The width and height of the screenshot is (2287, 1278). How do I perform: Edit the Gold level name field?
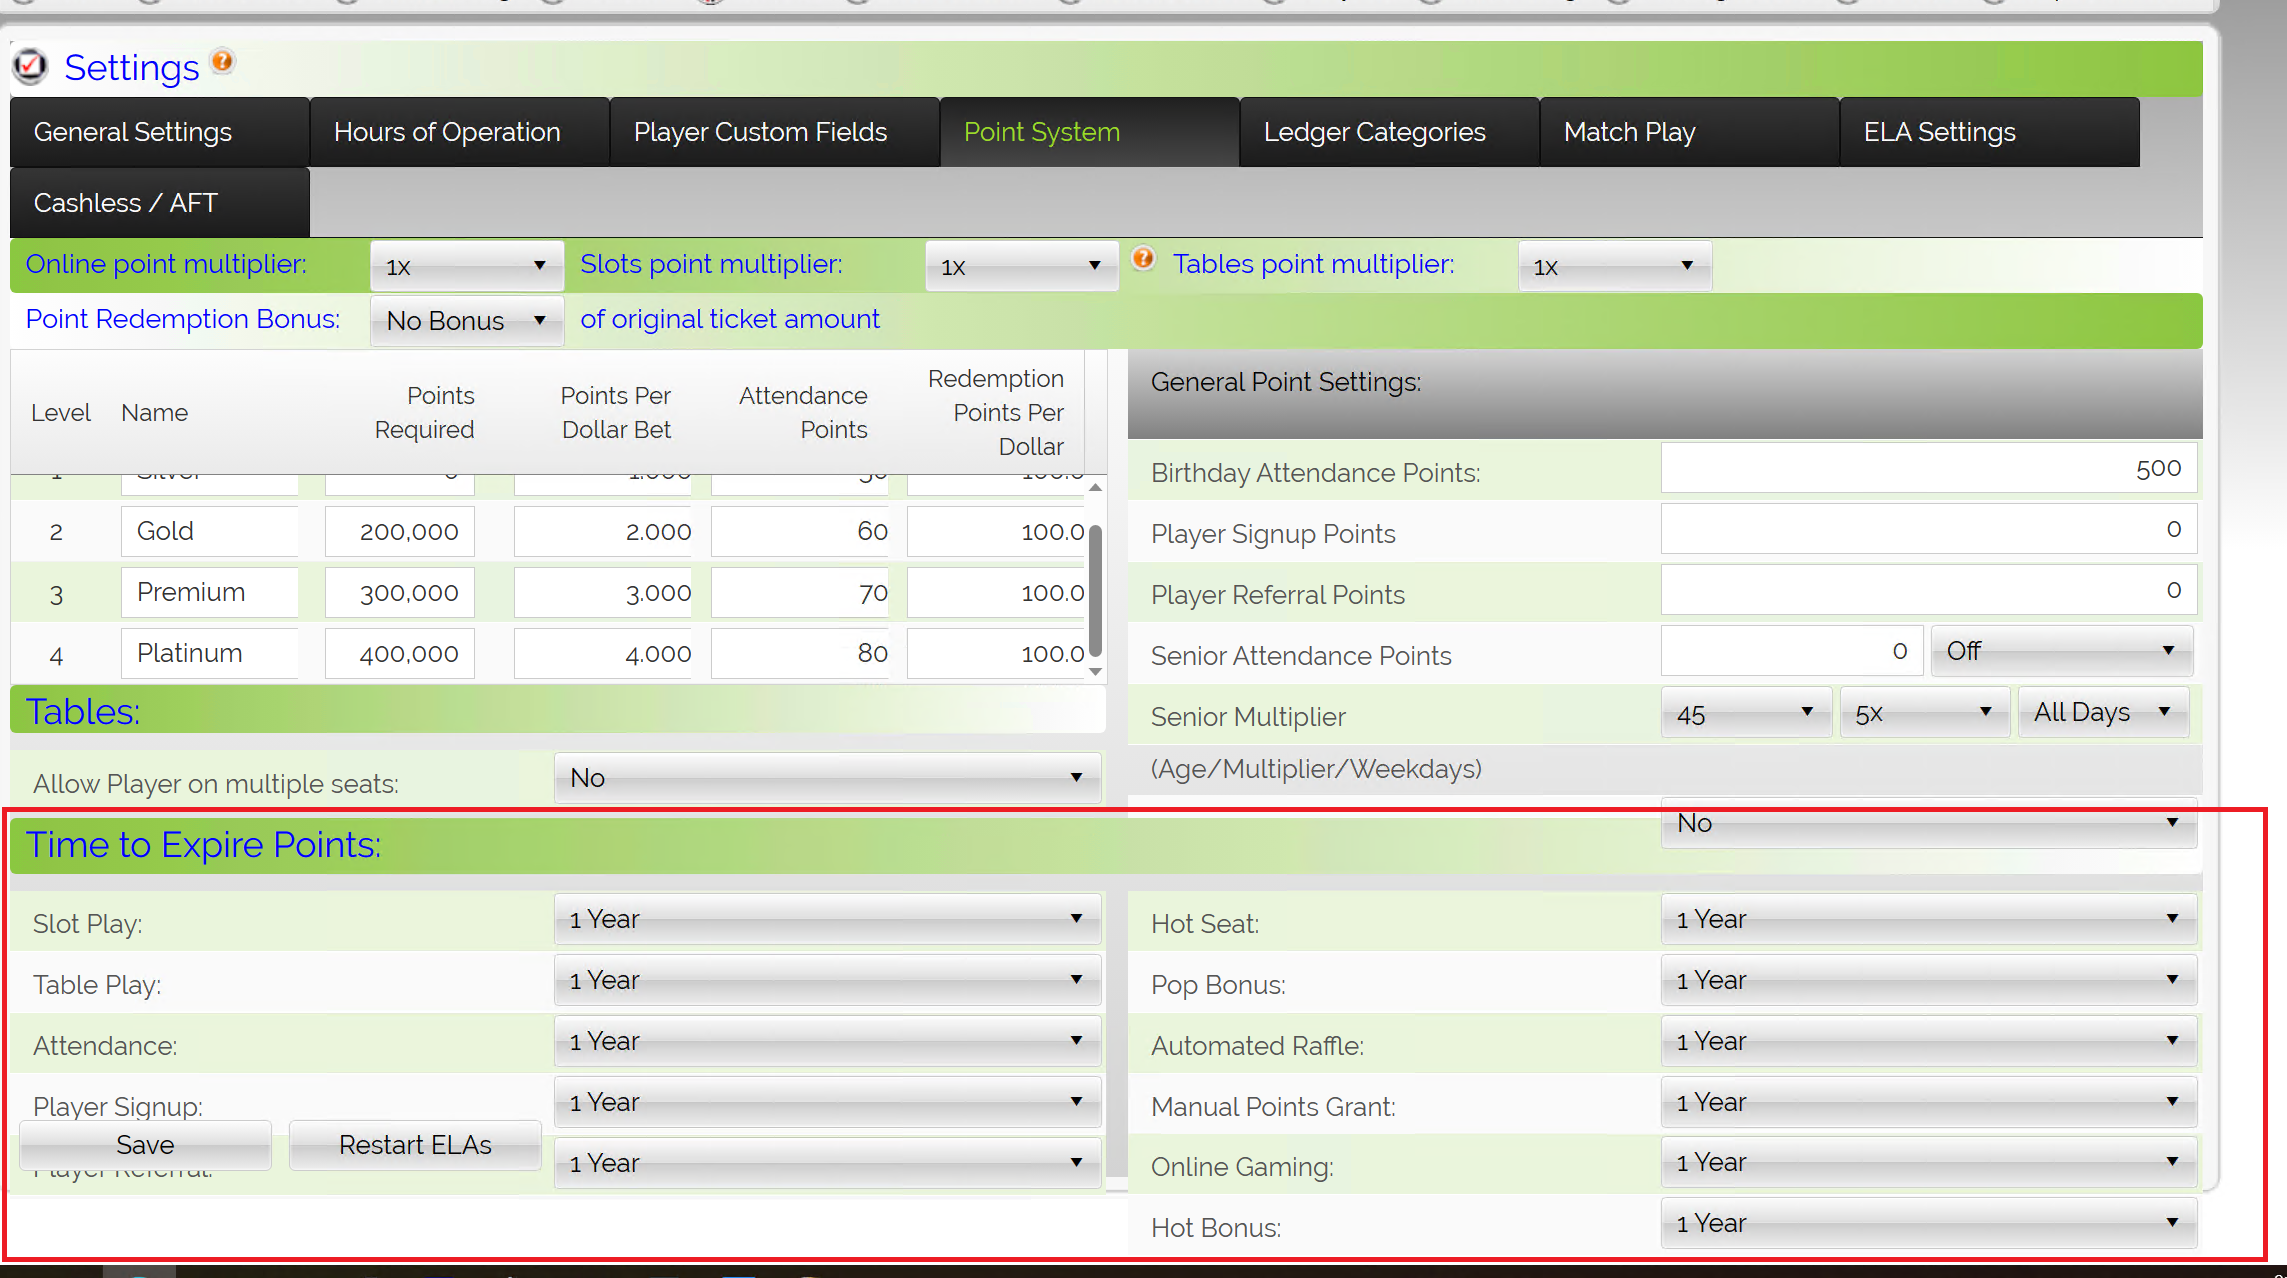[x=210, y=531]
